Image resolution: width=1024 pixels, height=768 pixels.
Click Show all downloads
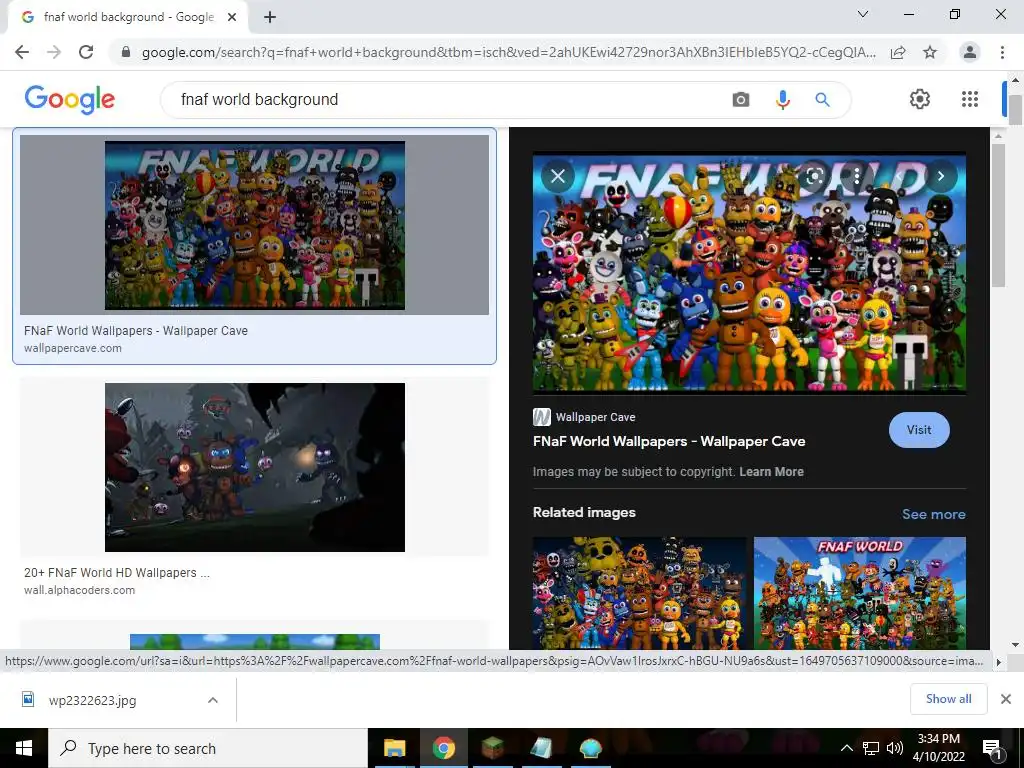948,699
